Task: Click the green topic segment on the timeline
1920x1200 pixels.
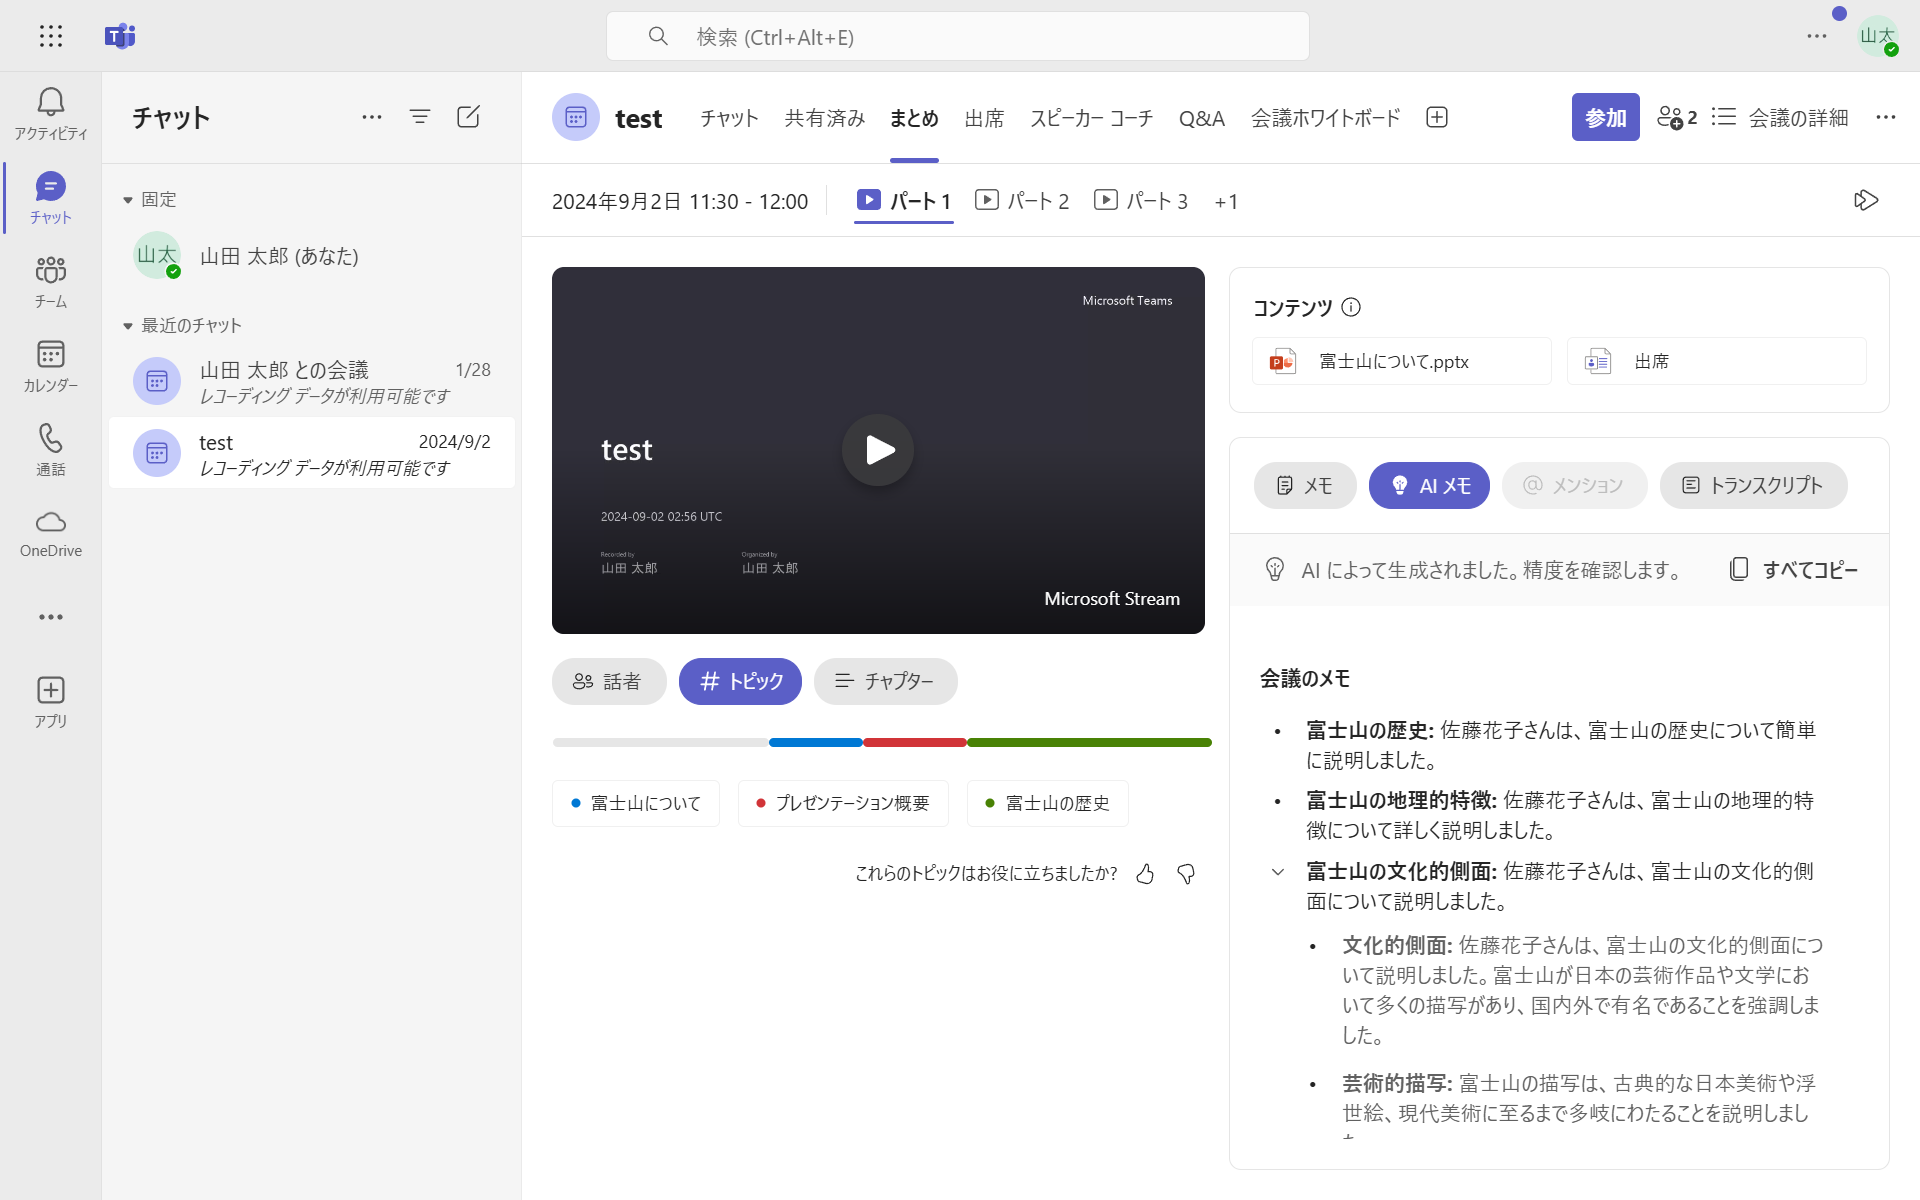Action: click(x=1088, y=743)
